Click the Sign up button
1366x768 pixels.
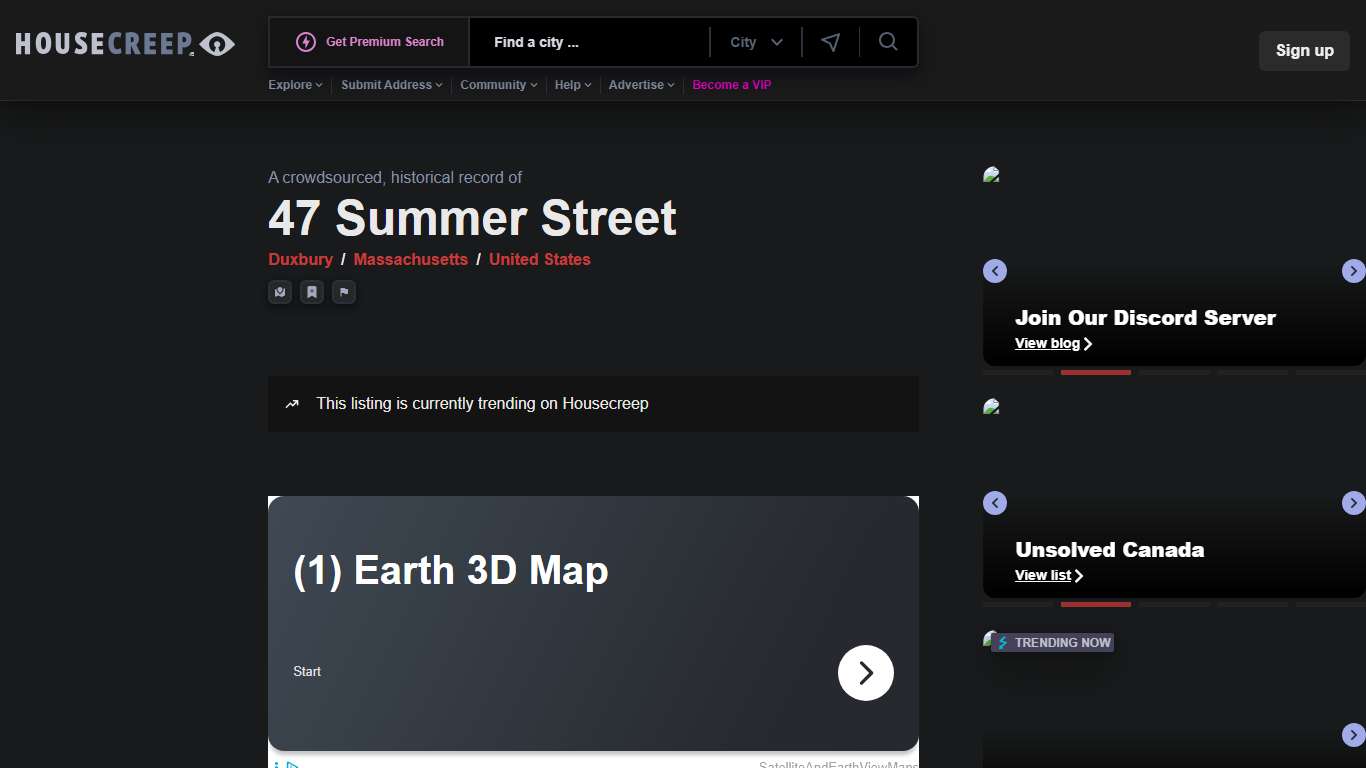1304,51
